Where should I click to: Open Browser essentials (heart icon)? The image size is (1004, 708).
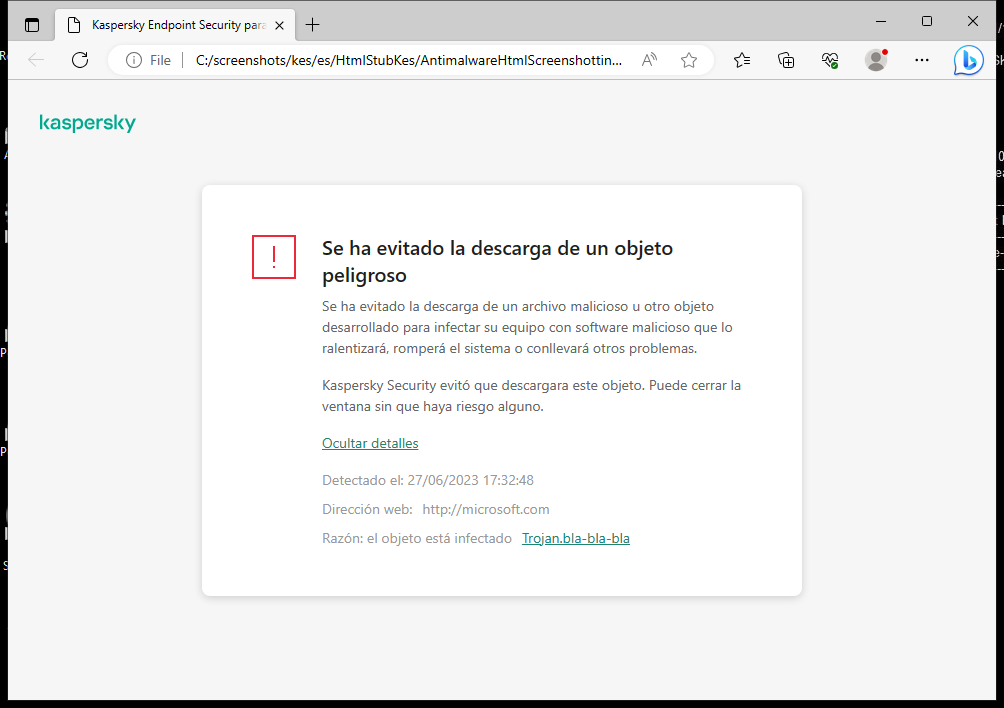click(830, 60)
